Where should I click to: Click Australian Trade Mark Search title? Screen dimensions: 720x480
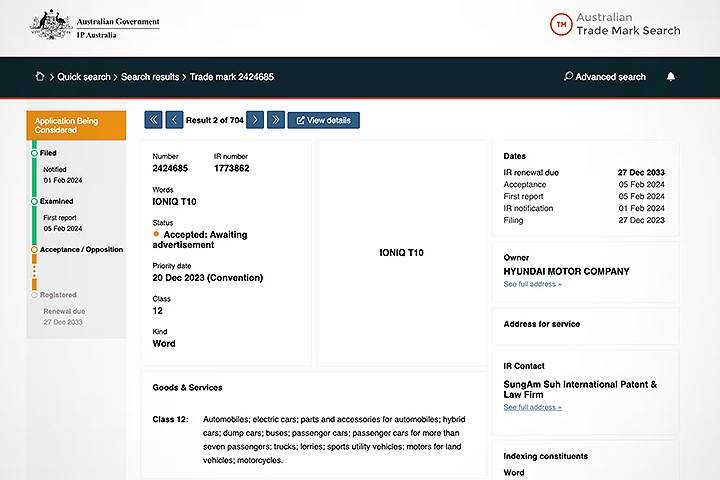628,24
